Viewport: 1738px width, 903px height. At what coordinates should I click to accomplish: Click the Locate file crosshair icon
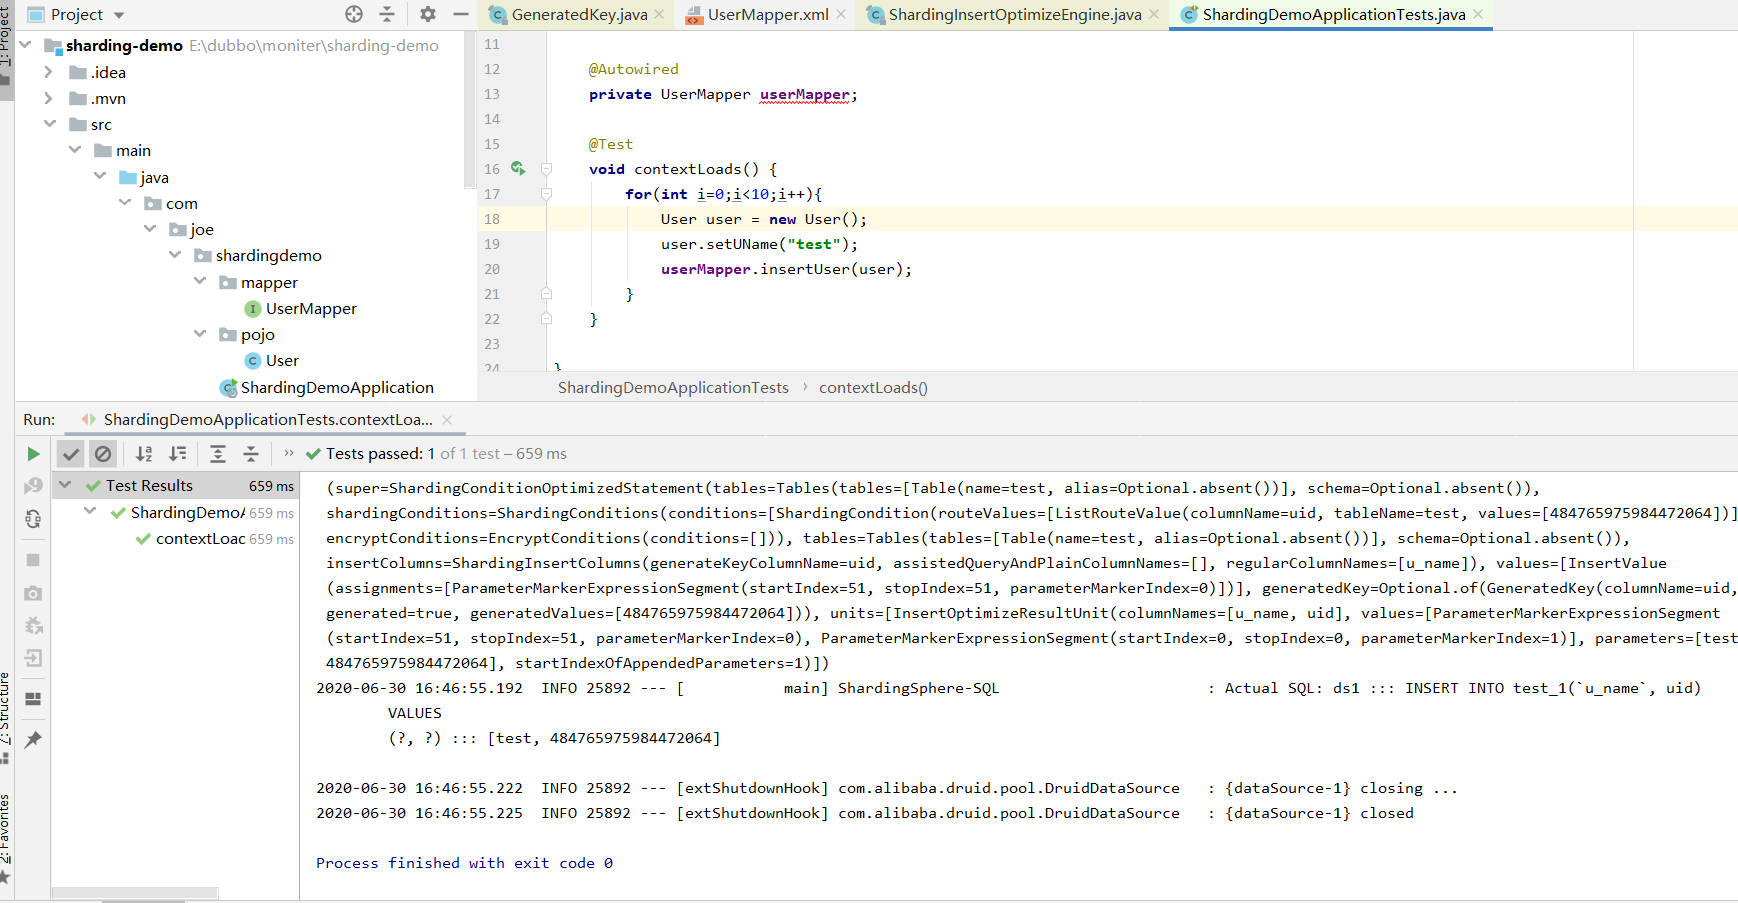tap(353, 14)
